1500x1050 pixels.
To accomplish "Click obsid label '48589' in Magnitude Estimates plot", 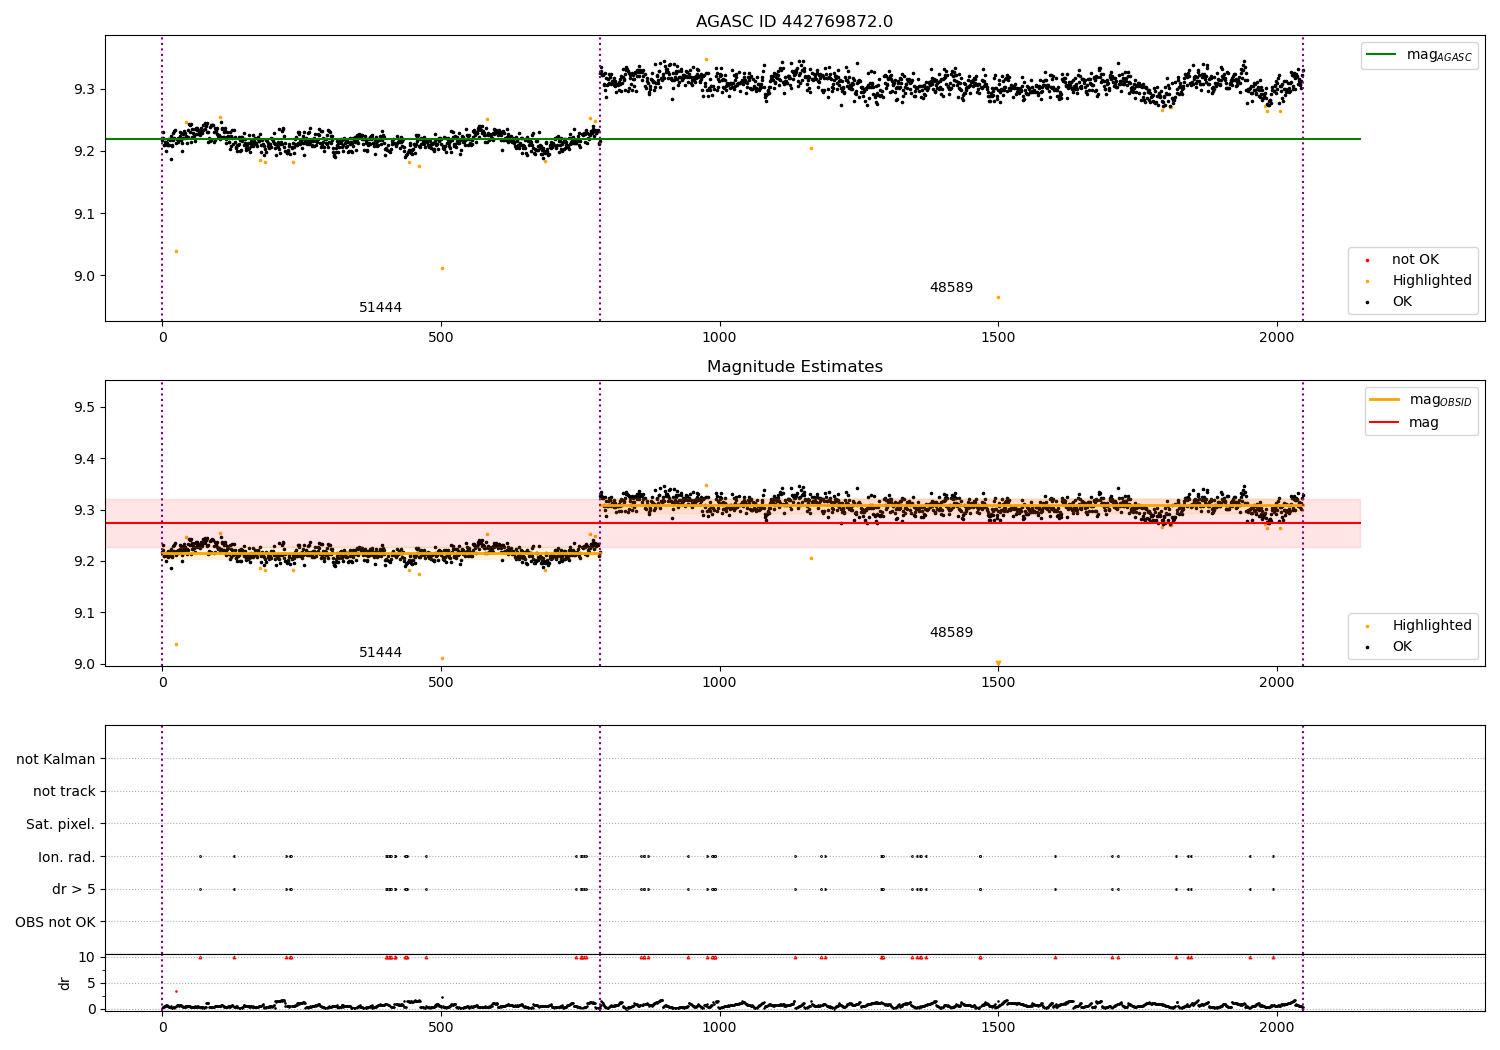I will point(951,633).
